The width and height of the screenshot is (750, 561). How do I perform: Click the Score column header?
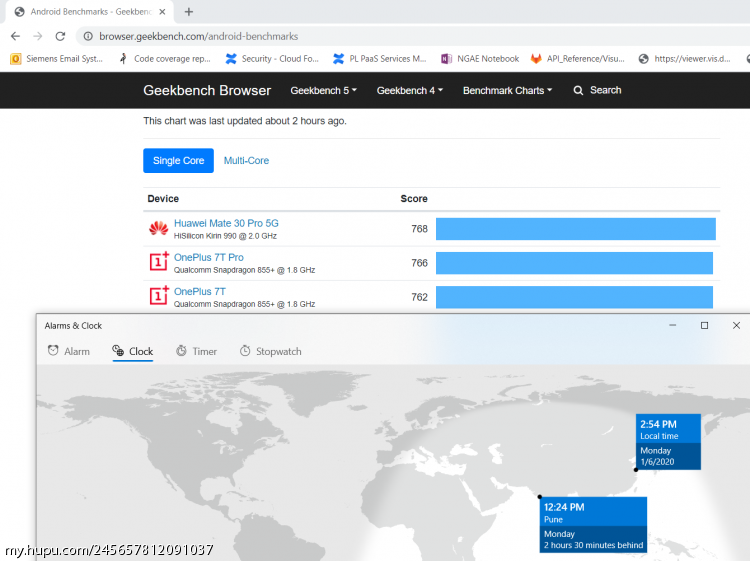tap(414, 198)
